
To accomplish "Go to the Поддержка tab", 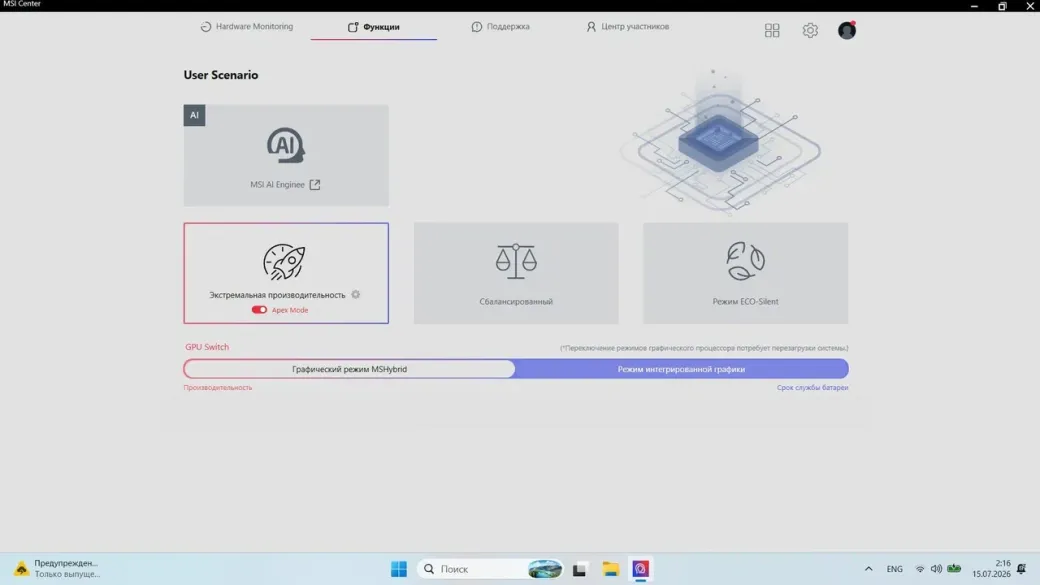I will 501,27.
